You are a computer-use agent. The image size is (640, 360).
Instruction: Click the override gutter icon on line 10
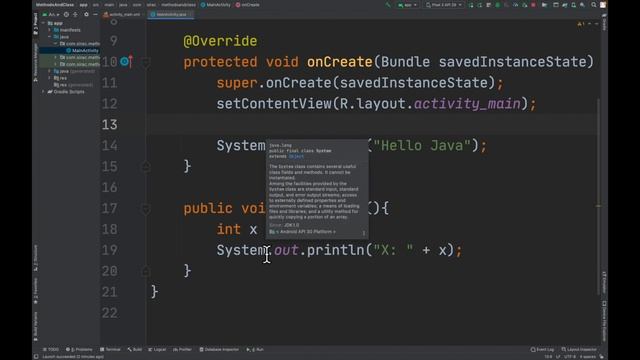[126, 62]
